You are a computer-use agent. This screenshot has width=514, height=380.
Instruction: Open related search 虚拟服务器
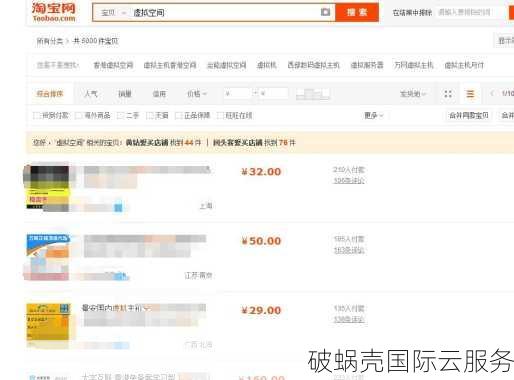(367, 65)
